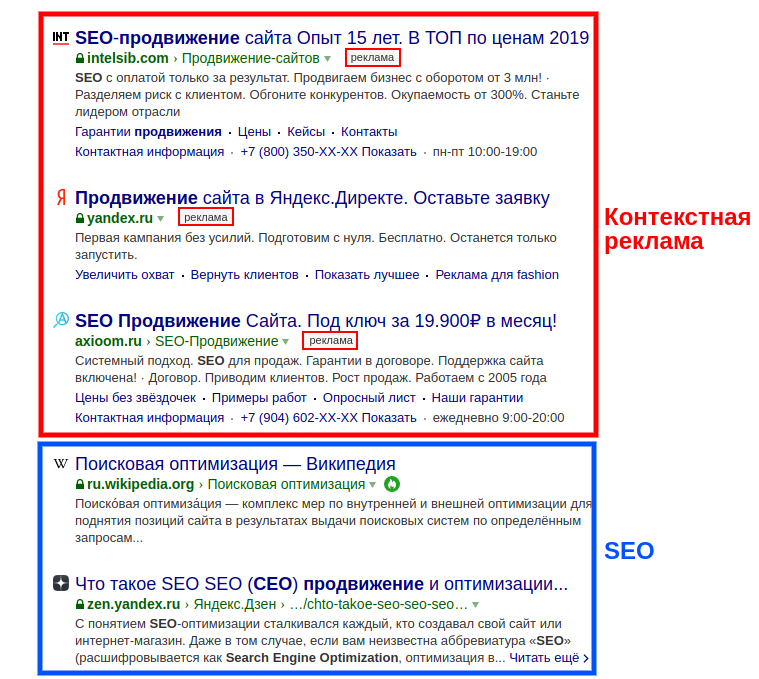Expand dropdown arrow after zen.yandex.ru path
The image size is (759, 679).
coord(475,604)
